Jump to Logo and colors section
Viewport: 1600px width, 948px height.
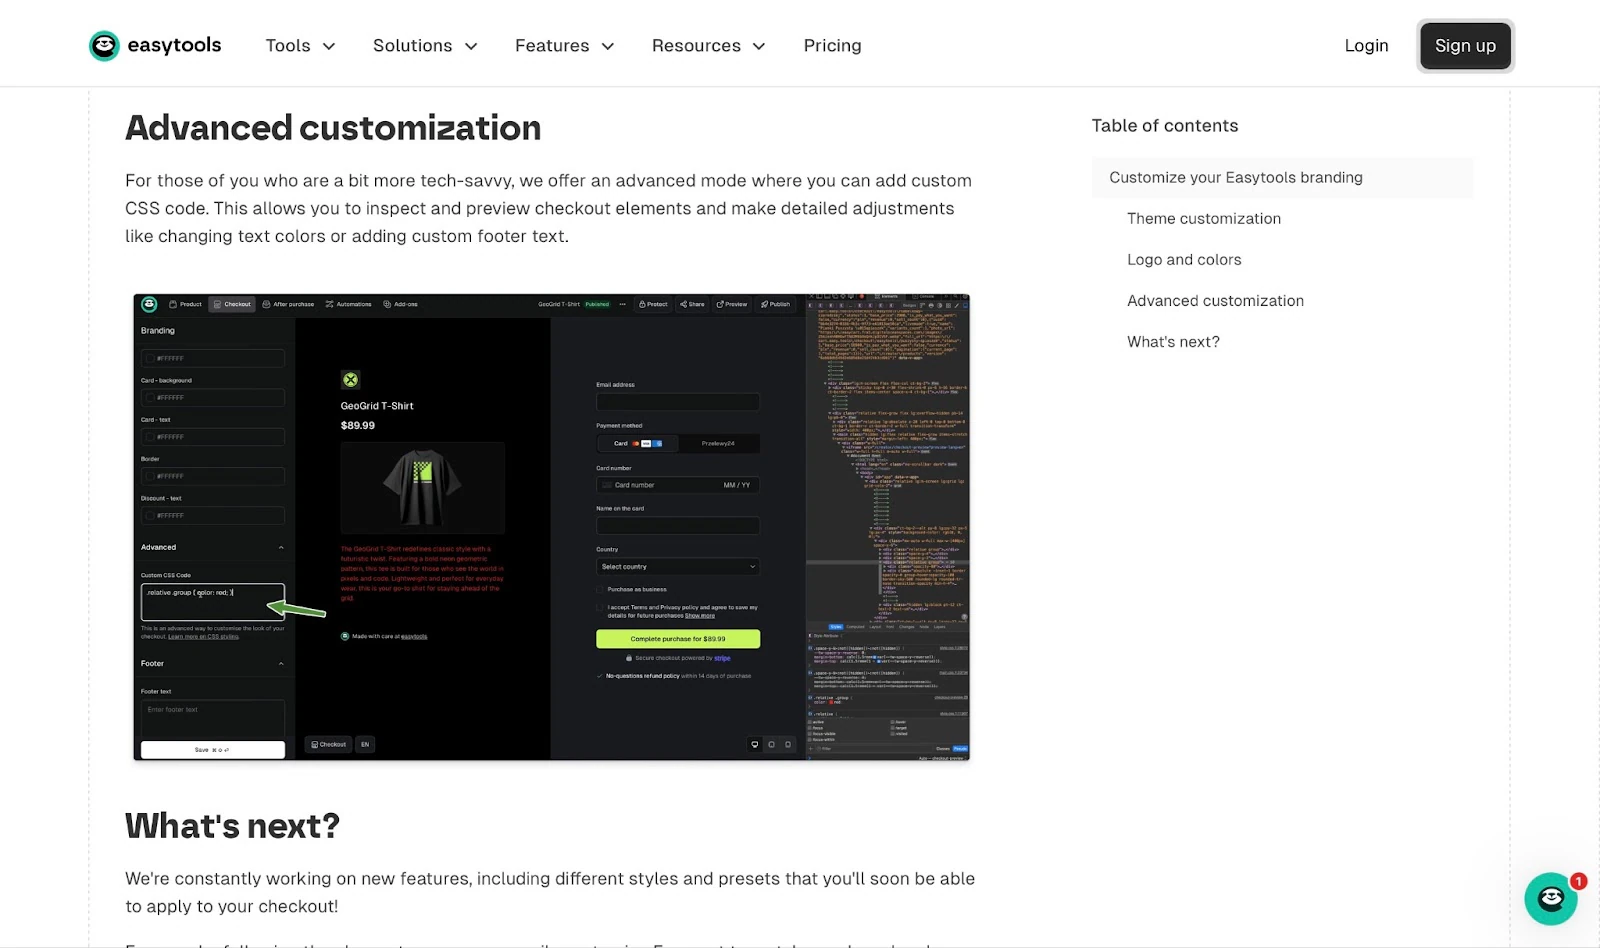(1184, 259)
